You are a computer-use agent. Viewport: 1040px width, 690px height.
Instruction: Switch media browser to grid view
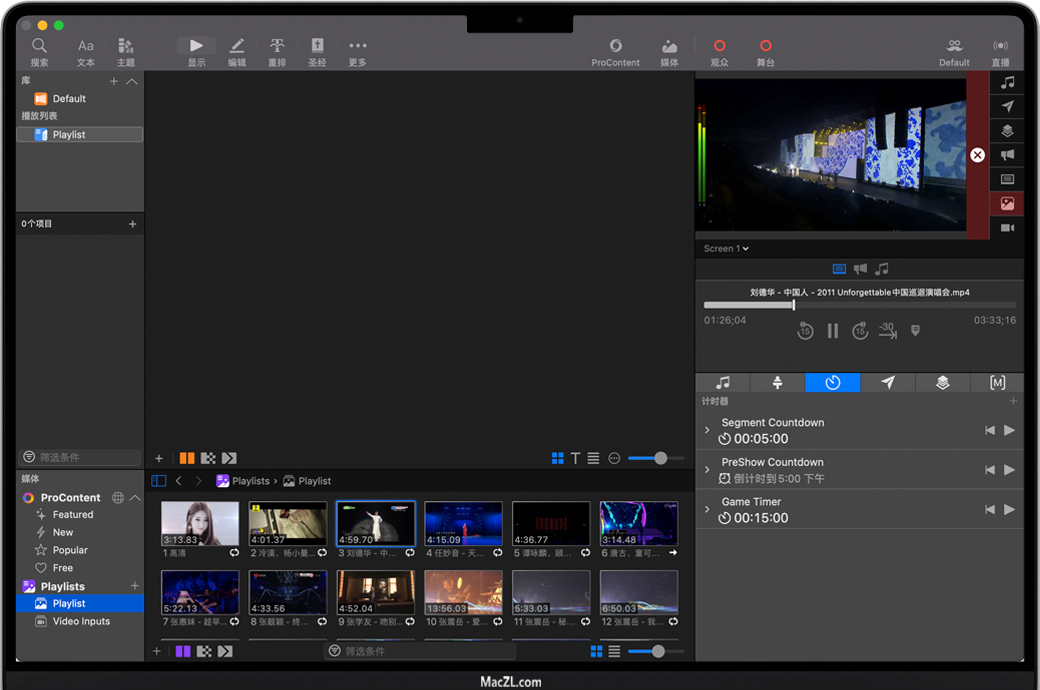tap(596, 651)
